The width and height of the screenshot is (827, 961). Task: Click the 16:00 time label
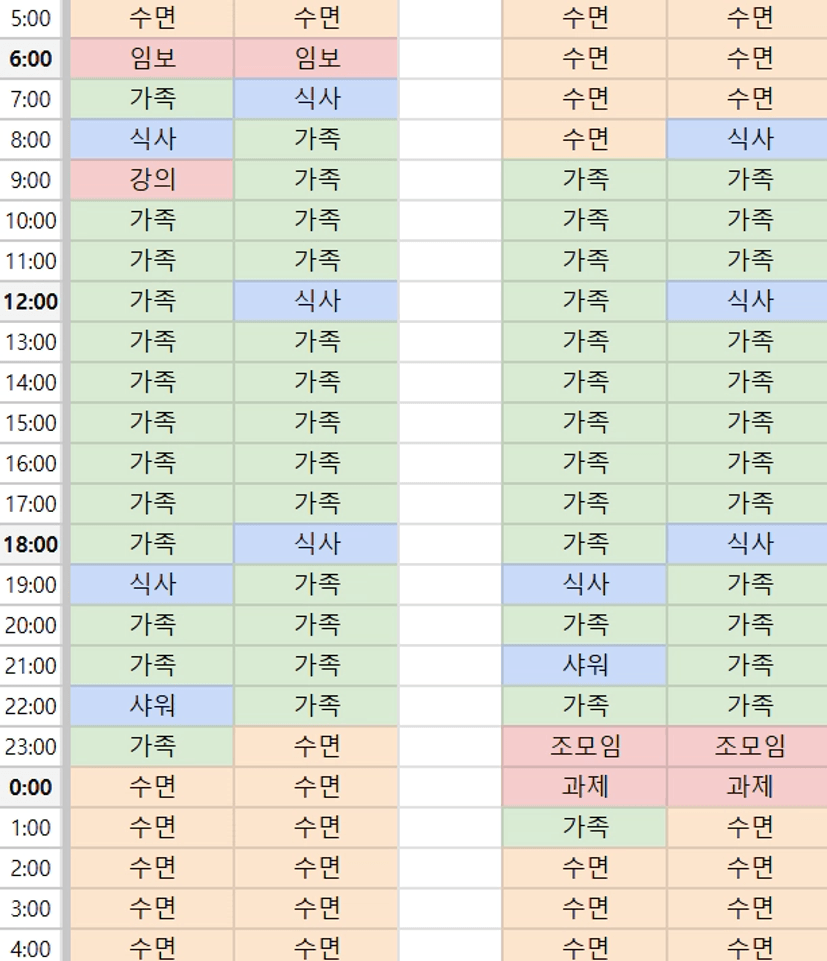(x=31, y=463)
